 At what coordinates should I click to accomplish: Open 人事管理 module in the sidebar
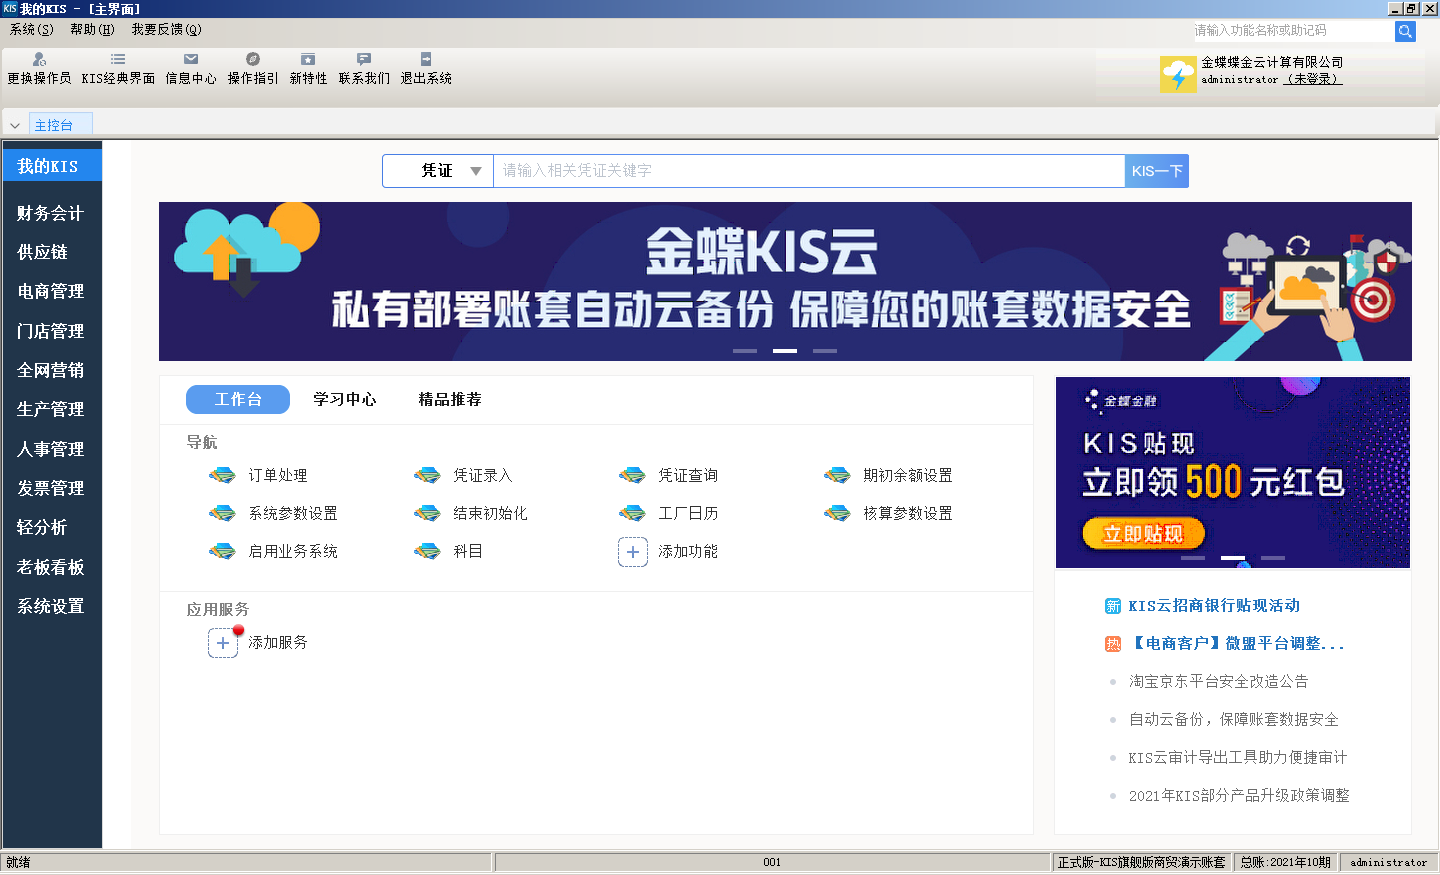point(52,449)
